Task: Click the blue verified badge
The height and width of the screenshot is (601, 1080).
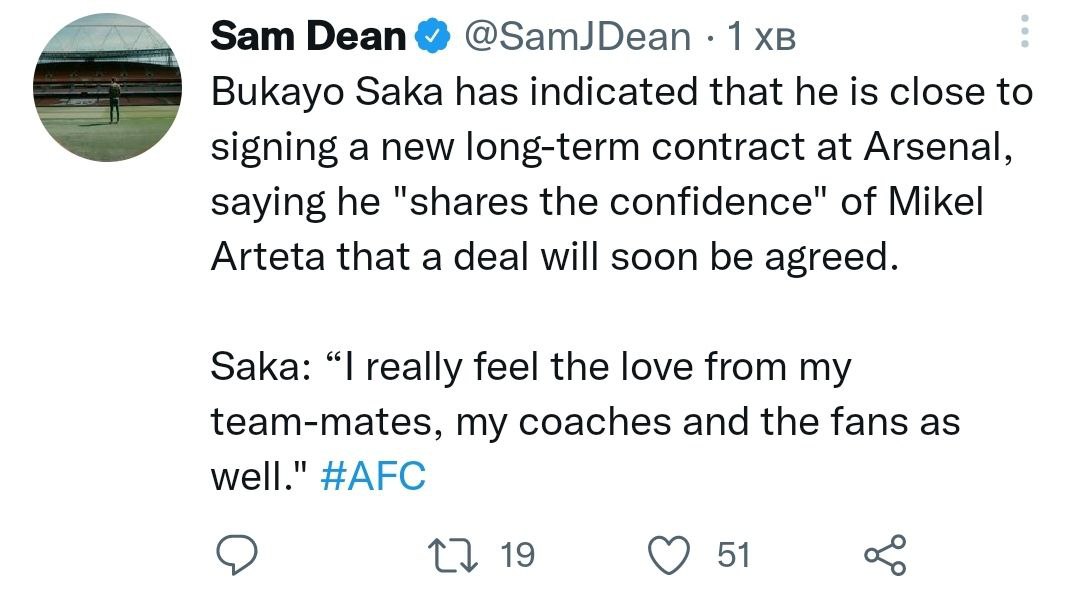Action: coord(429,37)
